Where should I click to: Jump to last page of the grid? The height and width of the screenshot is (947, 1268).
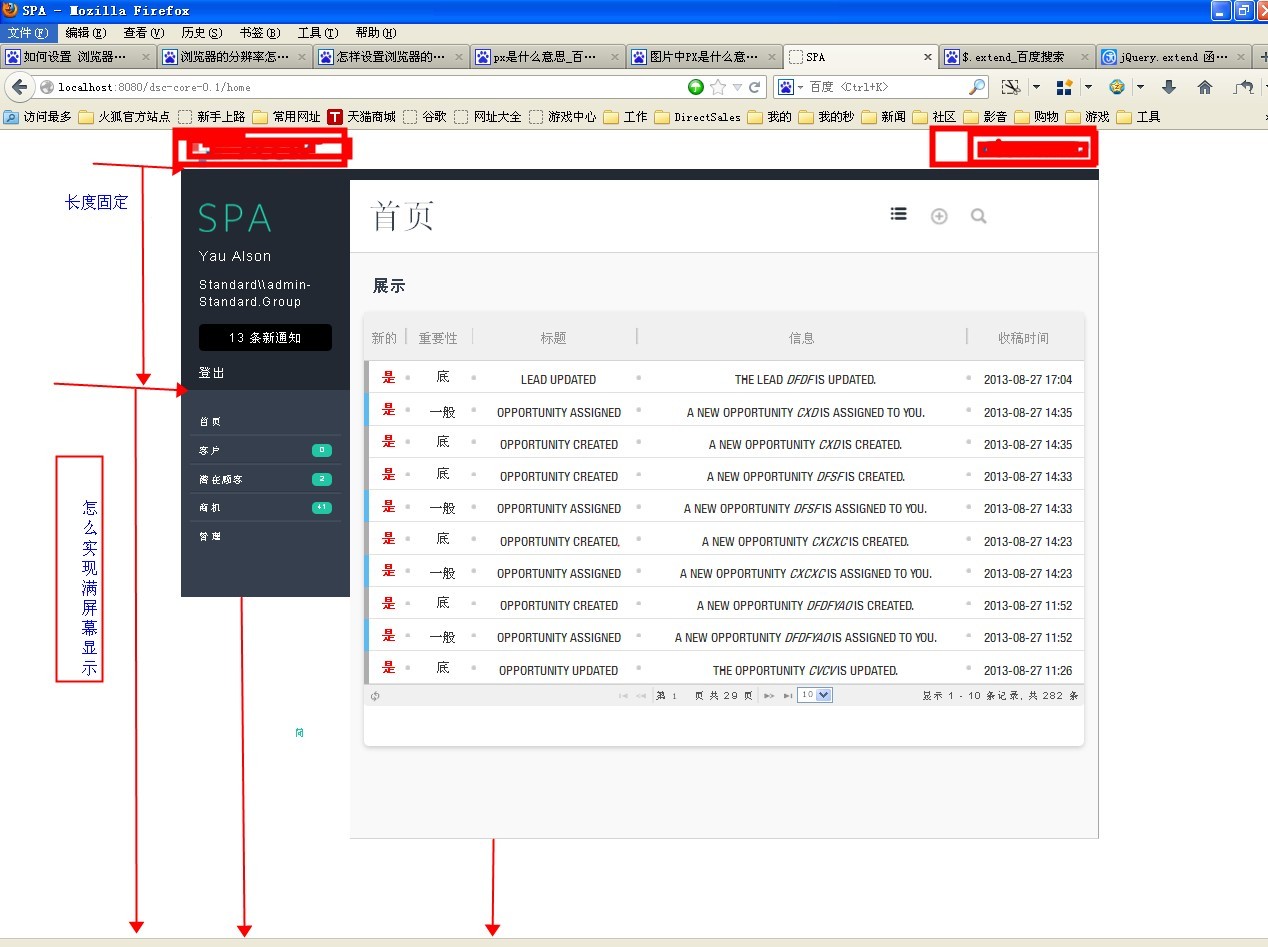coord(788,696)
